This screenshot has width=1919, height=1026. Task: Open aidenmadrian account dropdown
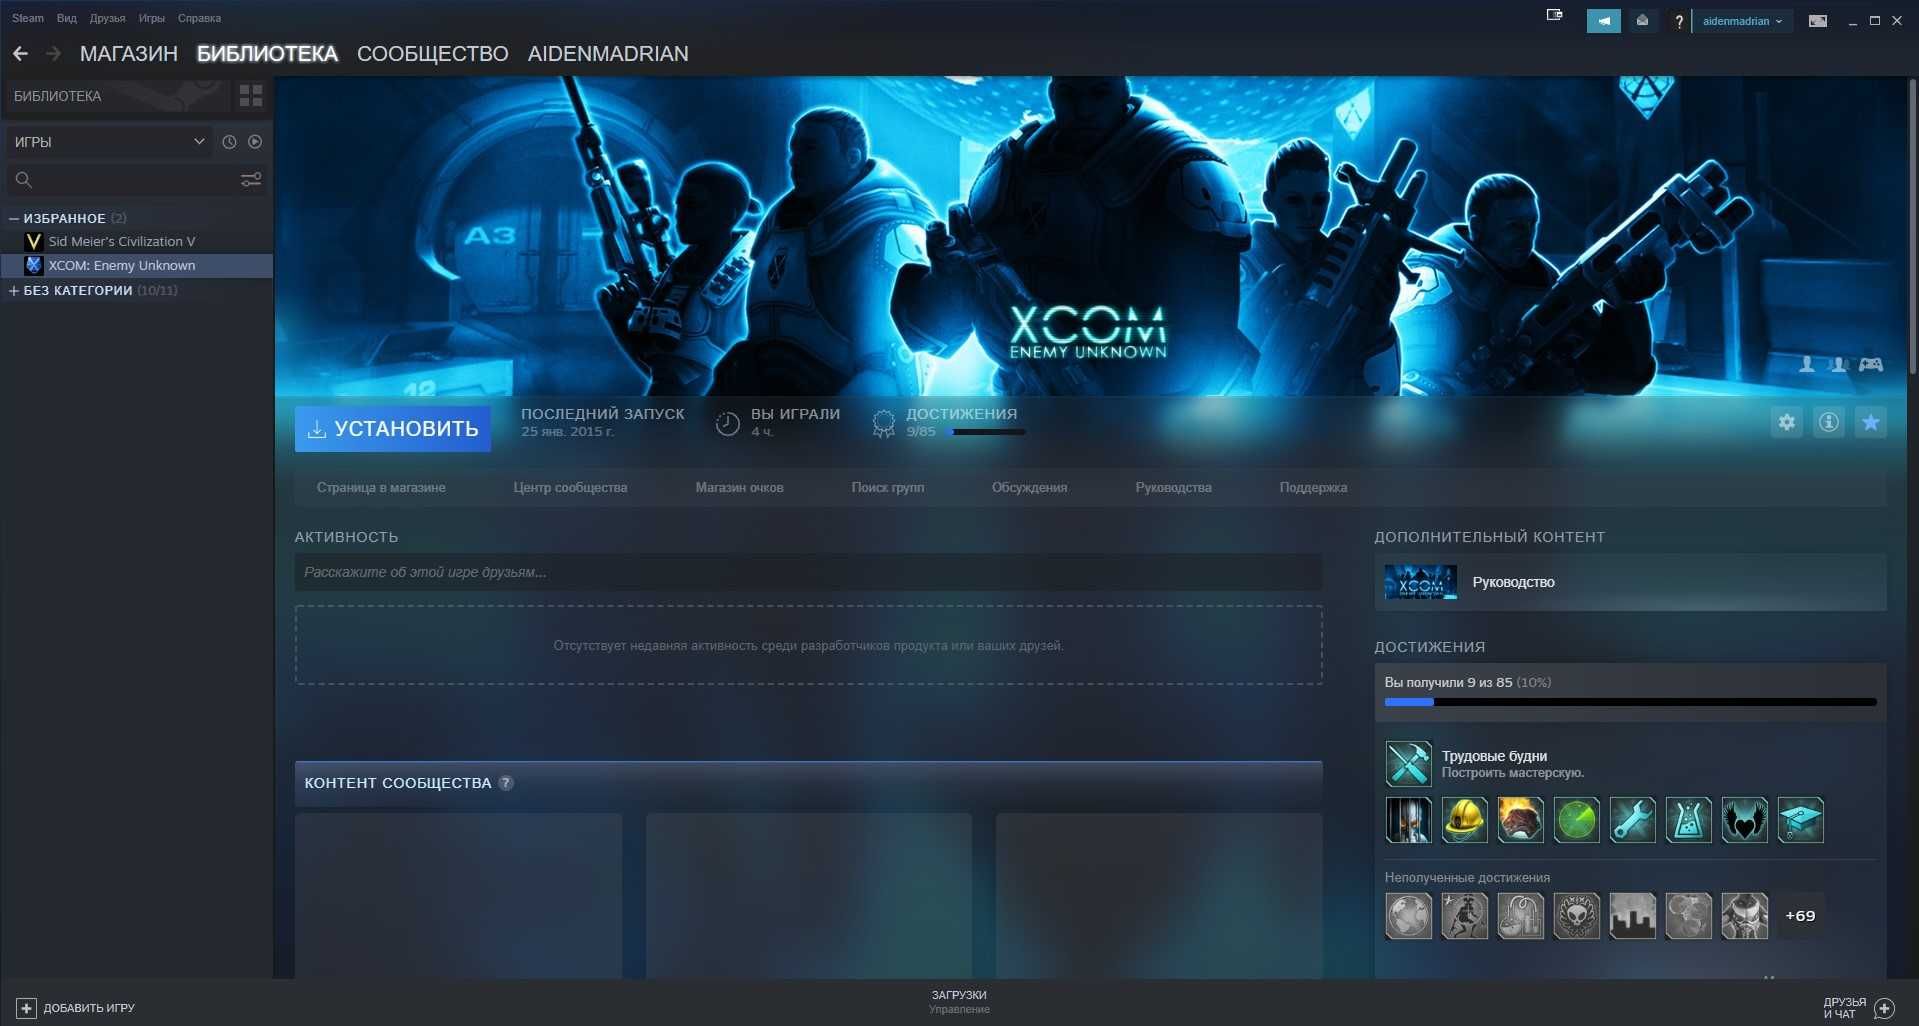tap(1742, 21)
